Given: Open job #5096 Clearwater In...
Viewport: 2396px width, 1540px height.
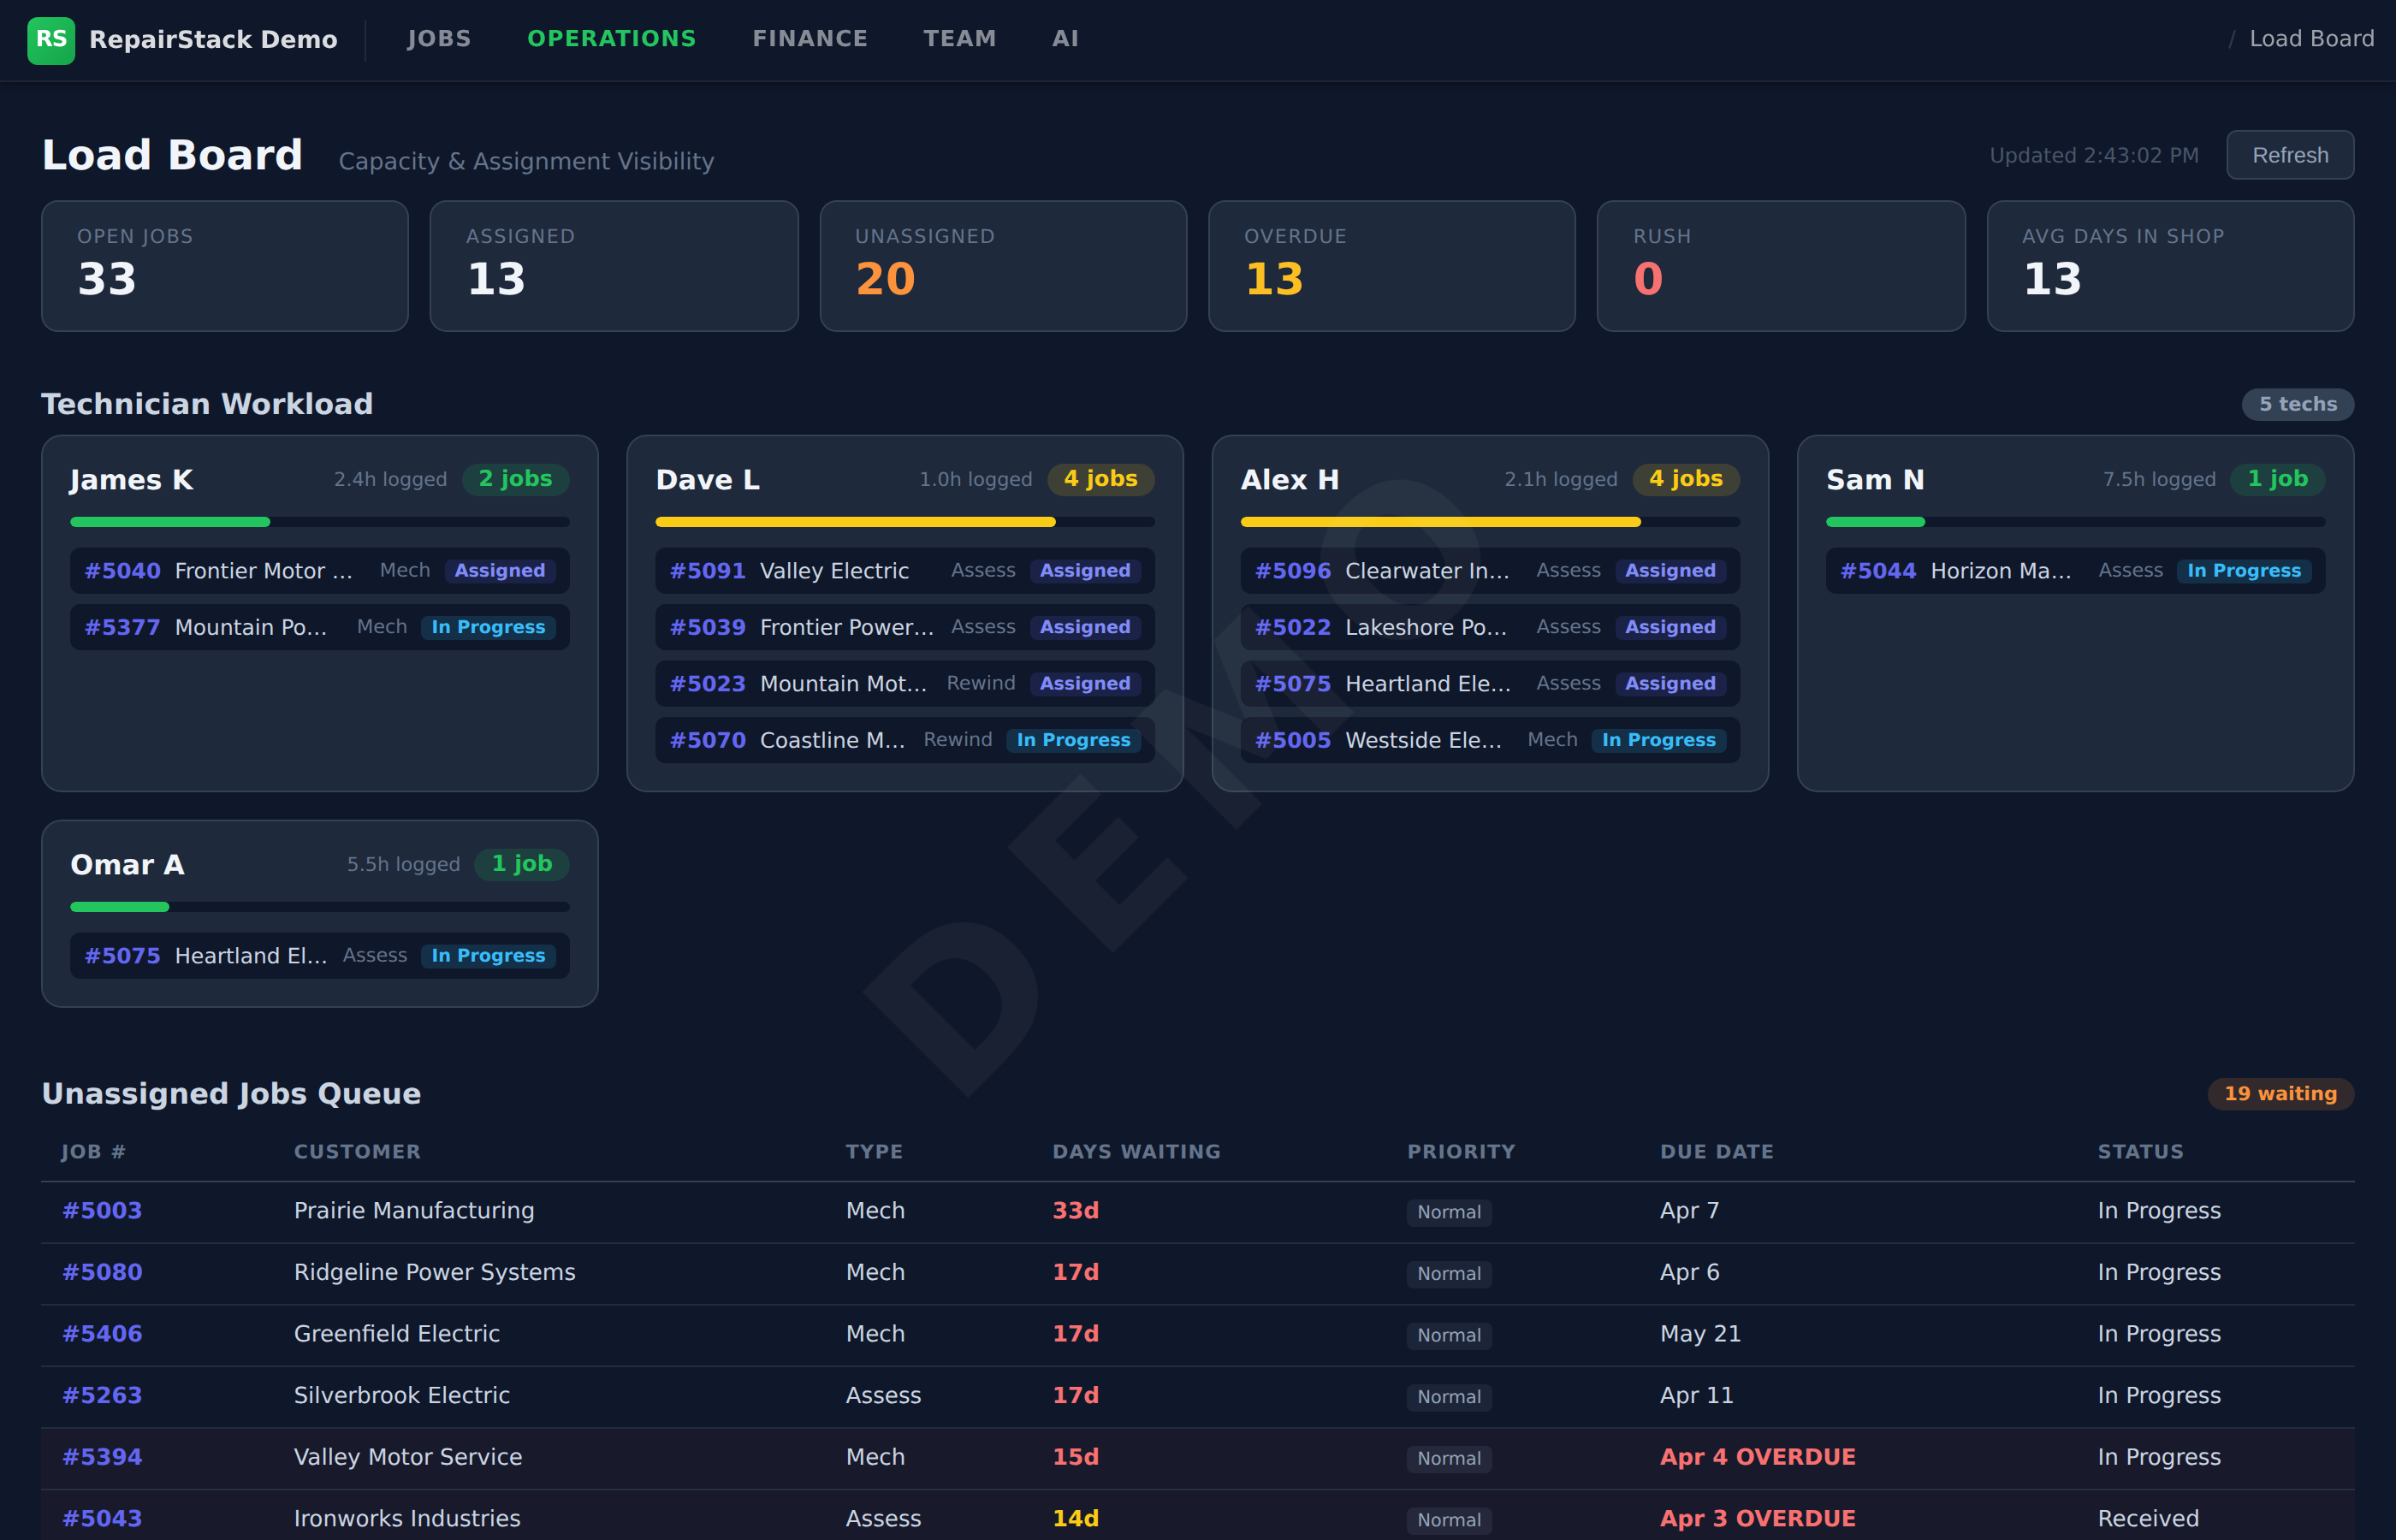Looking at the screenshot, I should [1490, 571].
